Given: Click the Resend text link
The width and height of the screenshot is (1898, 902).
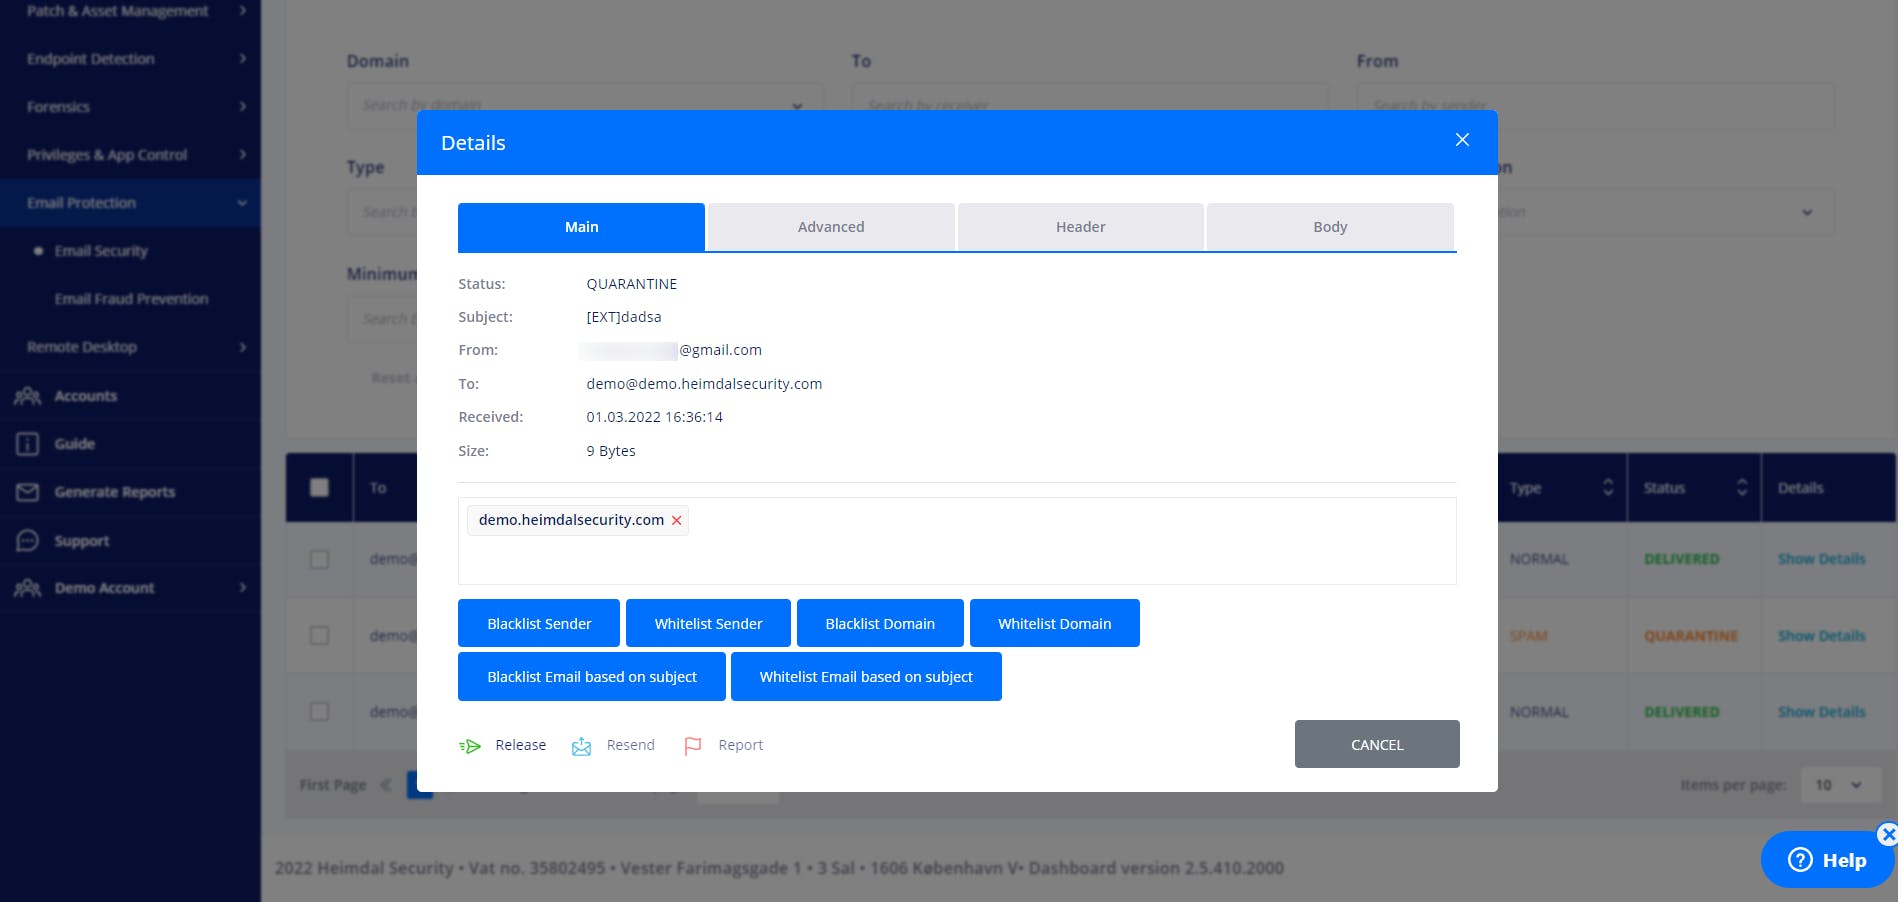Looking at the screenshot, I should pos(631,745).
